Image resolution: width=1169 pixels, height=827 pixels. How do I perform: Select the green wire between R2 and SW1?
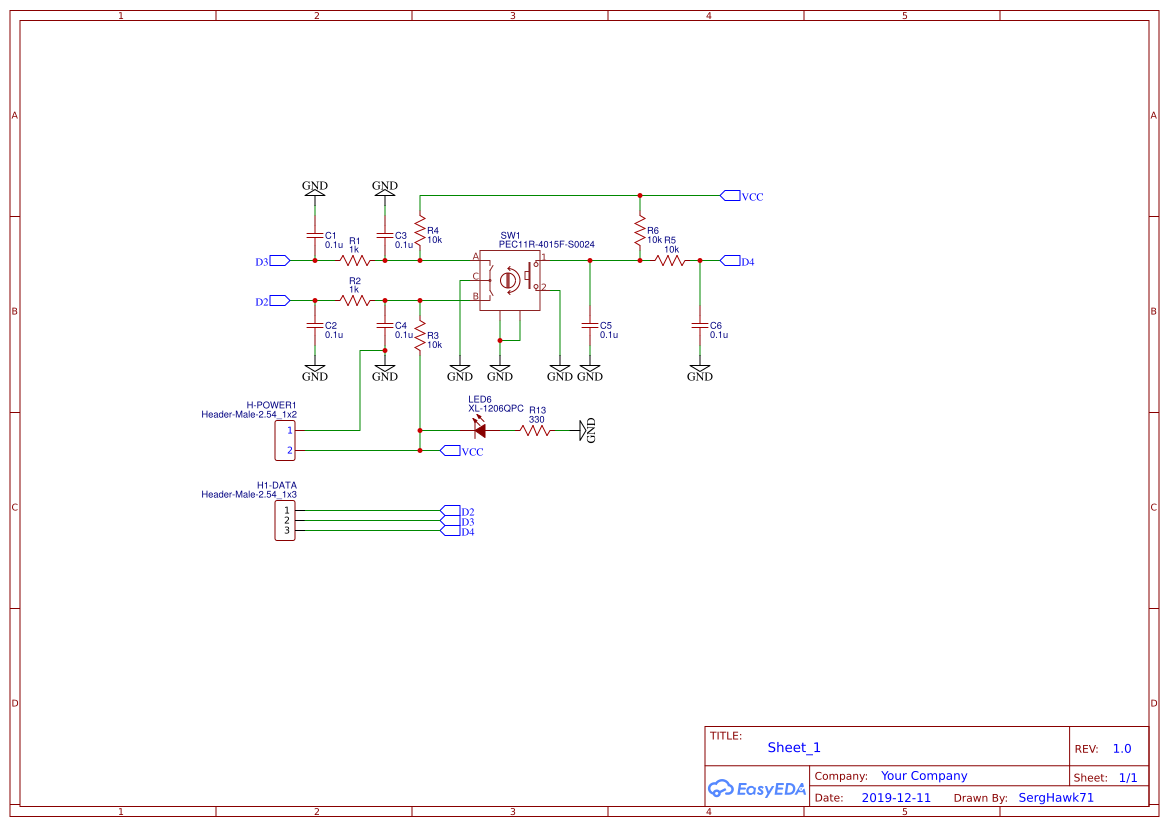tap(440, 299)
